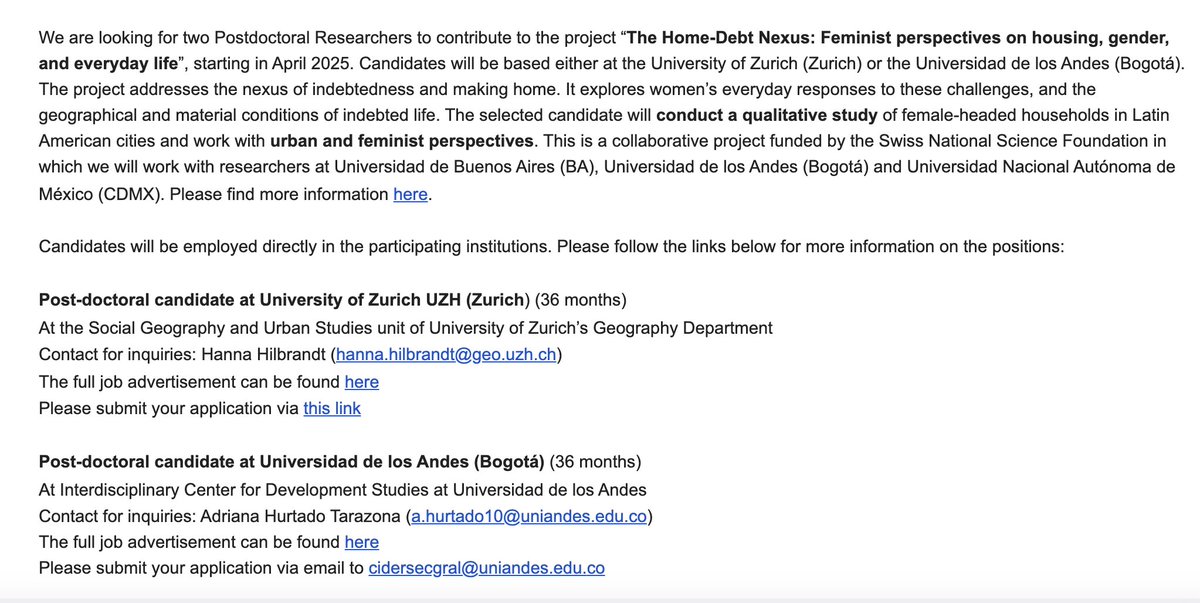Click the a.hurtado10@uniandes.edu.co email link
Screen dimensions: 1200x603
tap(529, 516)
